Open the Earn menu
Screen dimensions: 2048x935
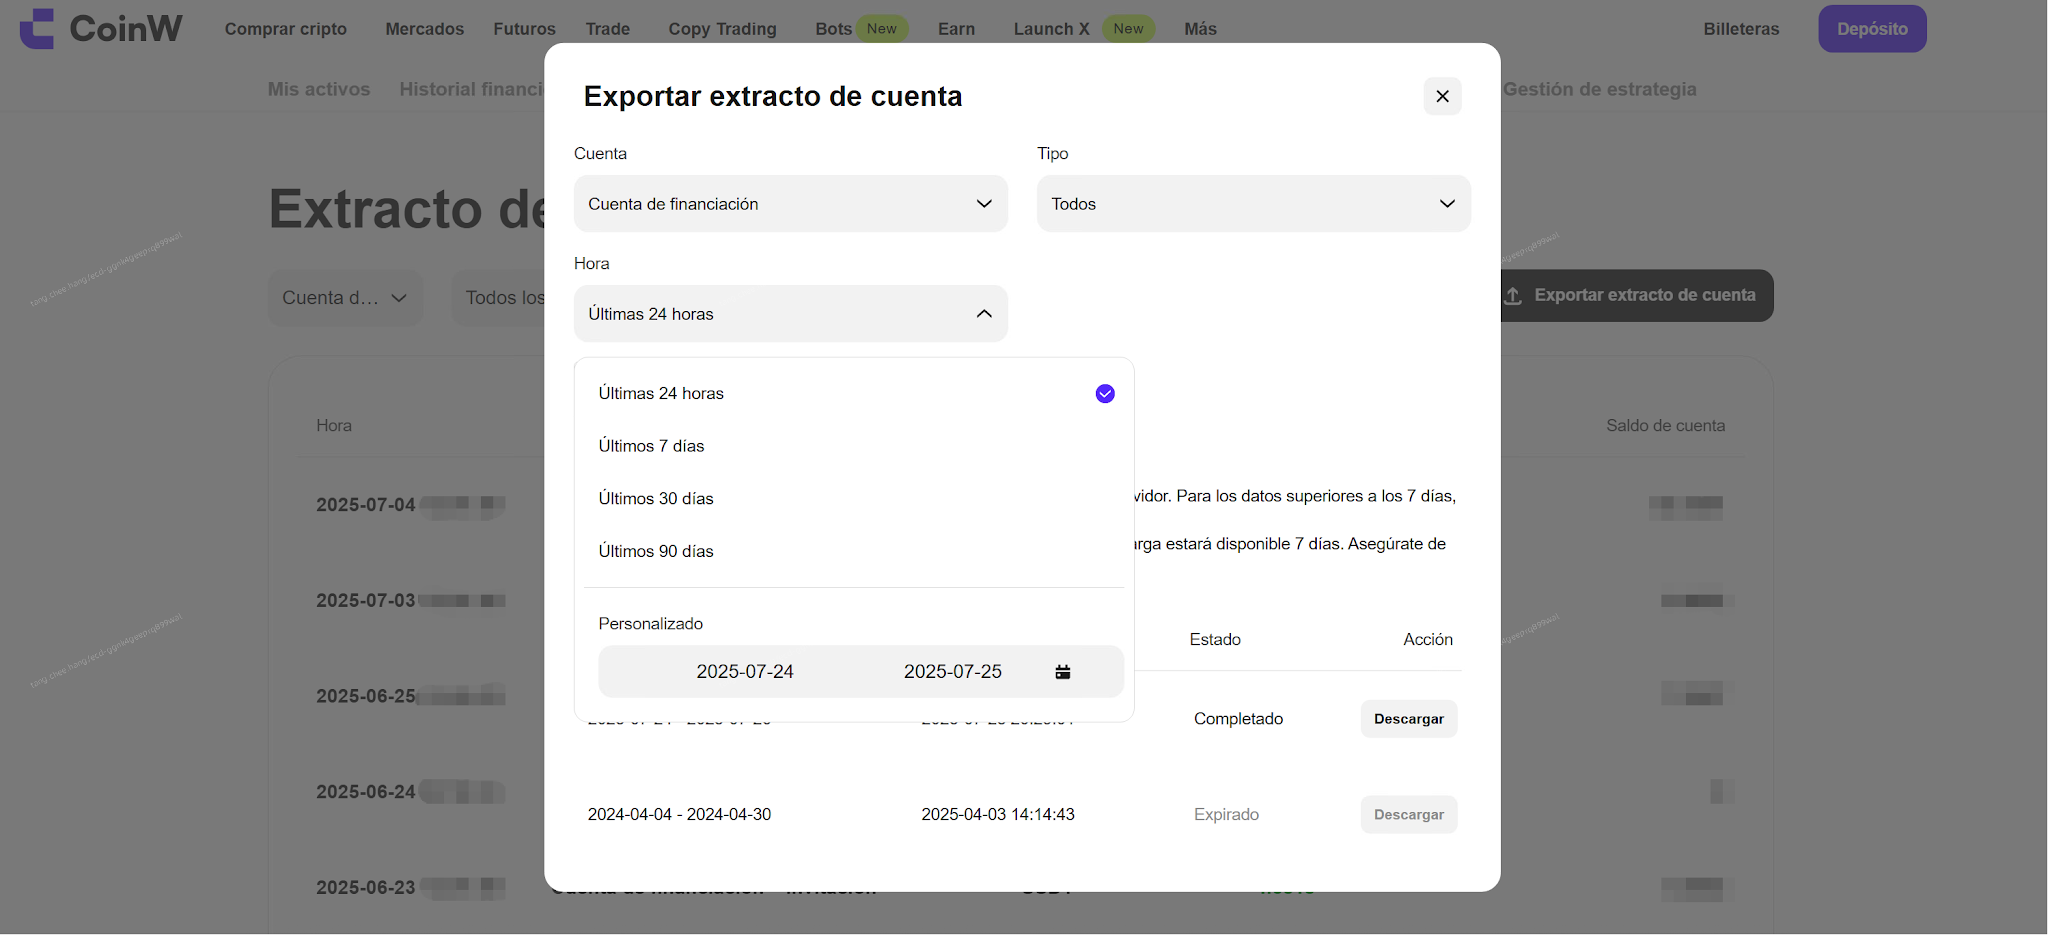[956, 29]
